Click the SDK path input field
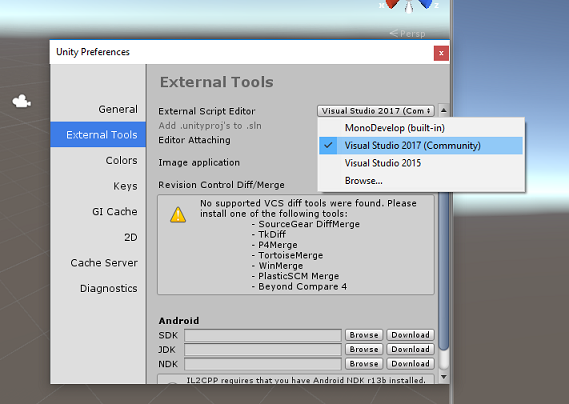 [263, 335]
